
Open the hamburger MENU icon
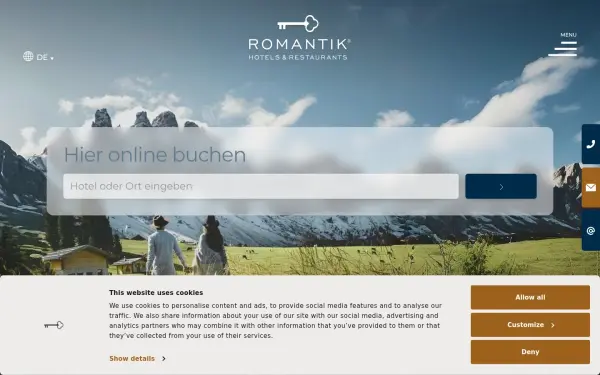click(x=562, y=49)
